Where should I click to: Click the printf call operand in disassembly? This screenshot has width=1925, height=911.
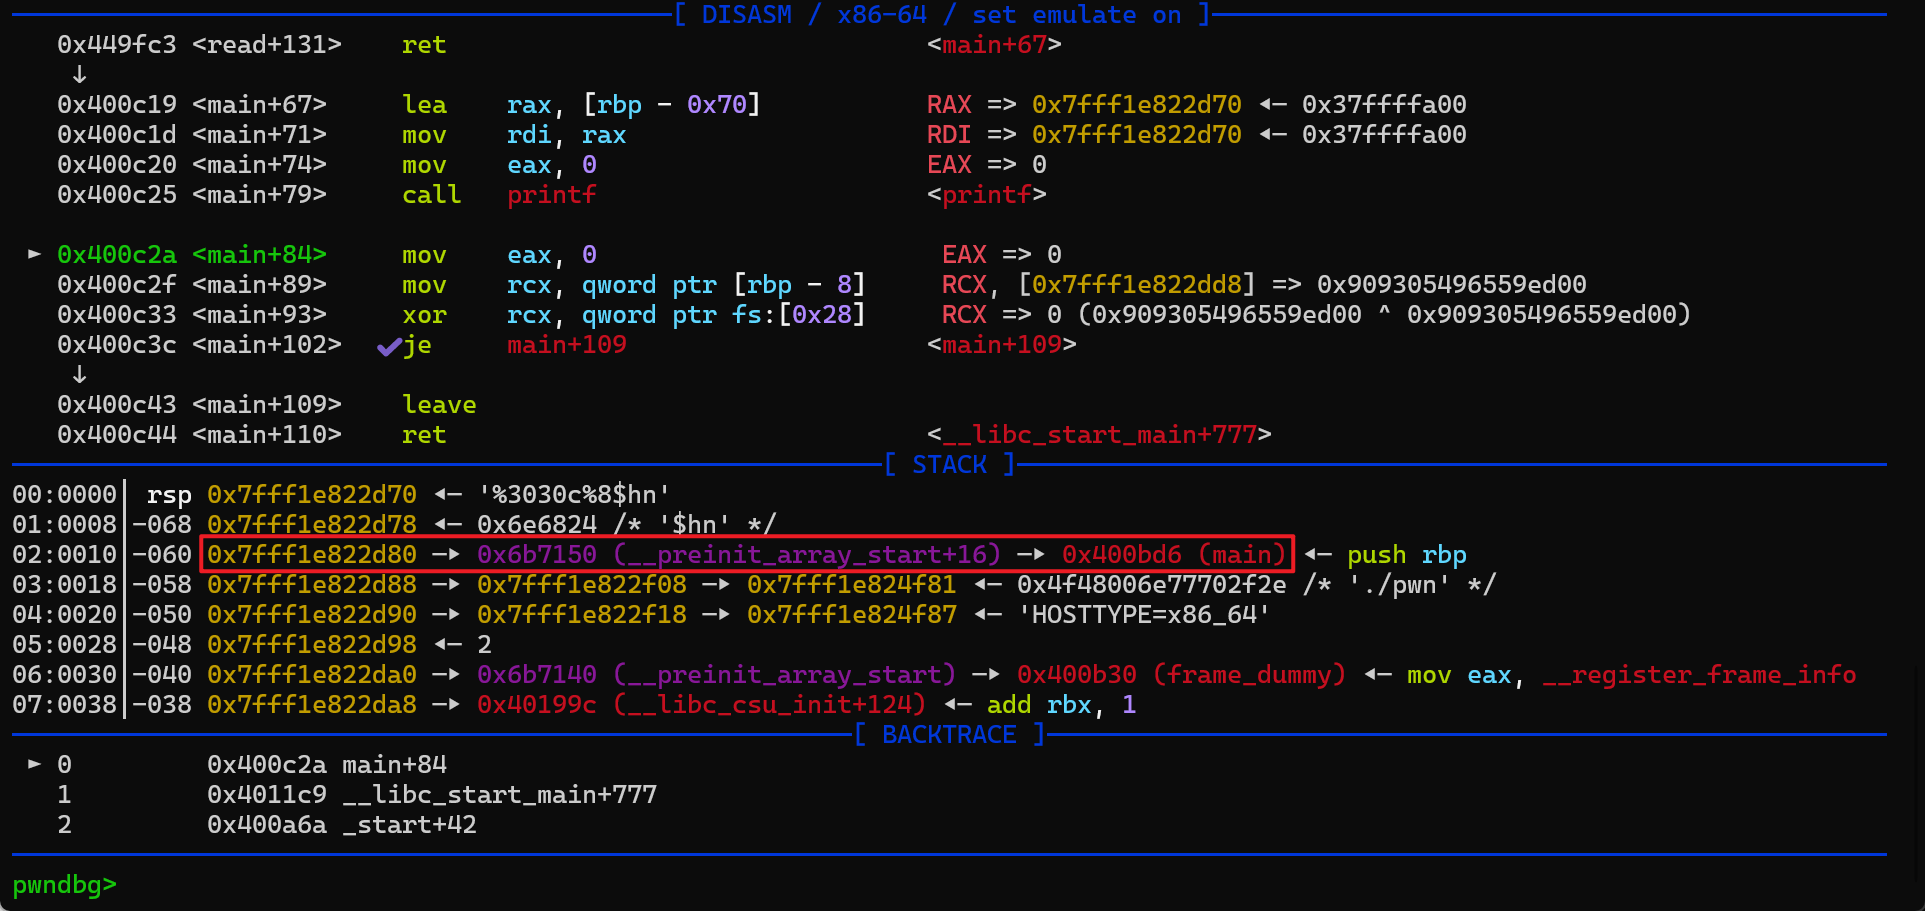[x=551, y=195]
